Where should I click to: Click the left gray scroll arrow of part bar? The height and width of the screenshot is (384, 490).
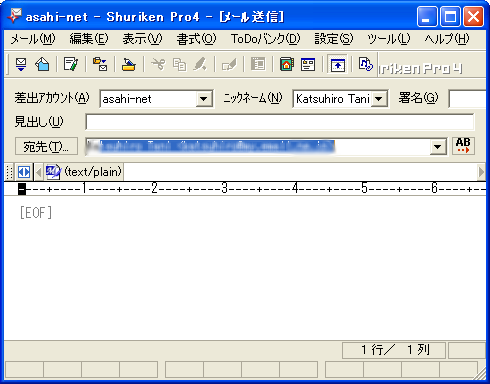tap(39, 172)
